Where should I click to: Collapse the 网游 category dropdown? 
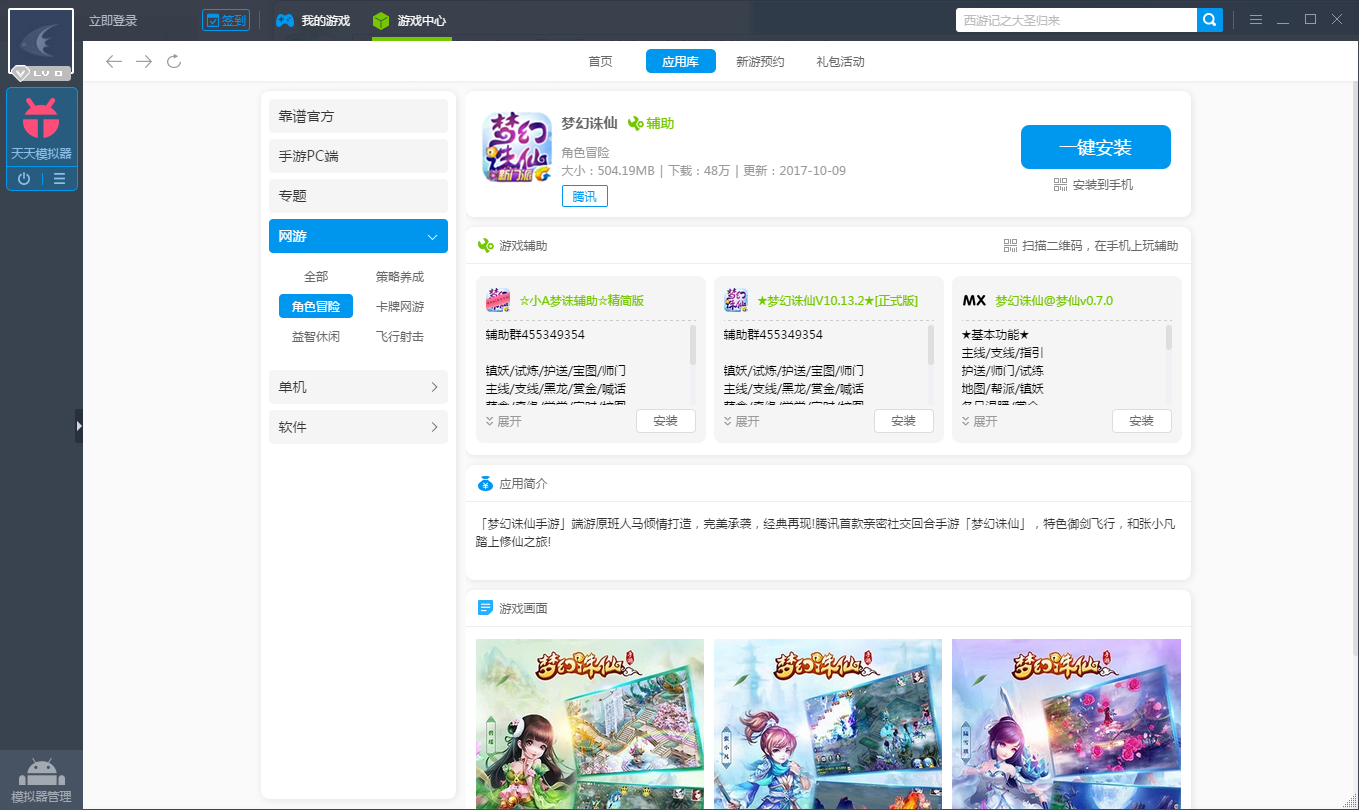coord(358,236)
